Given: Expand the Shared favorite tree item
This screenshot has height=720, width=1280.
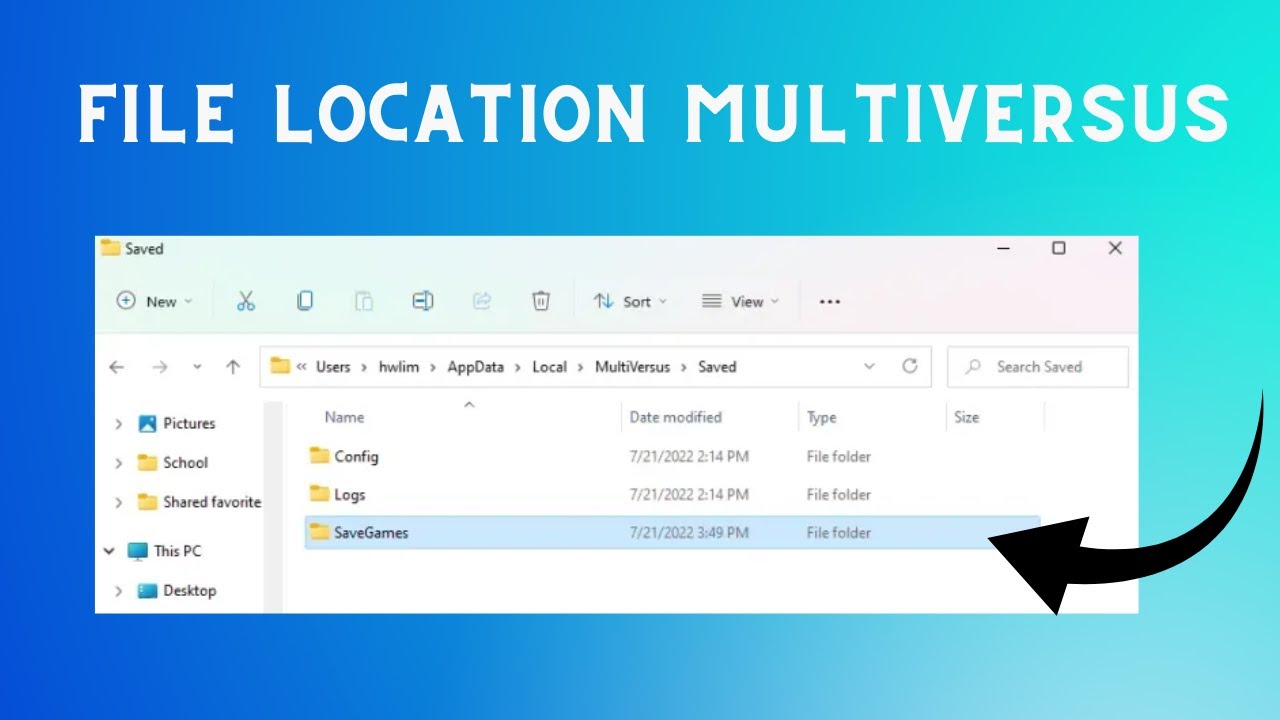Looking at the screenshot, I should (118, 502).
